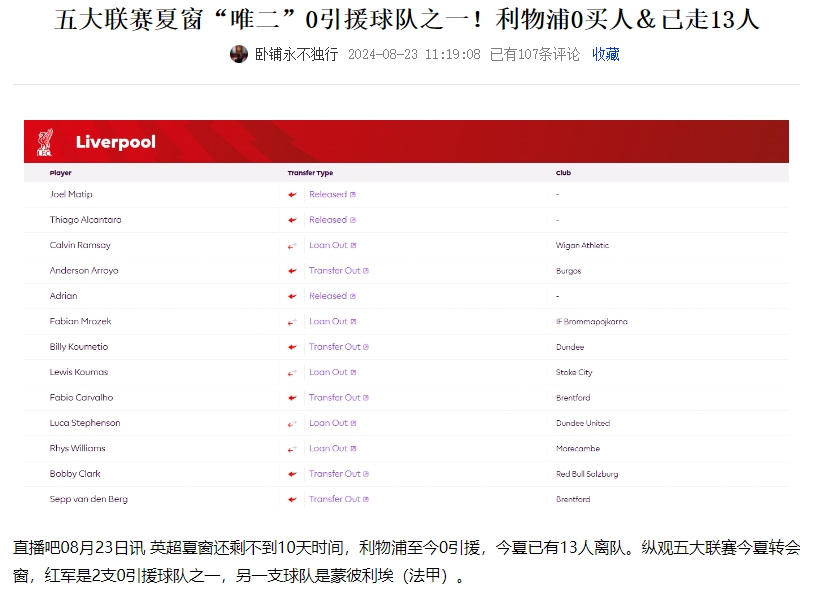This screenshot has width=814, height=596.
Task: Open the 已有107条评论 comments link
Action: click(x=535, y=54)
